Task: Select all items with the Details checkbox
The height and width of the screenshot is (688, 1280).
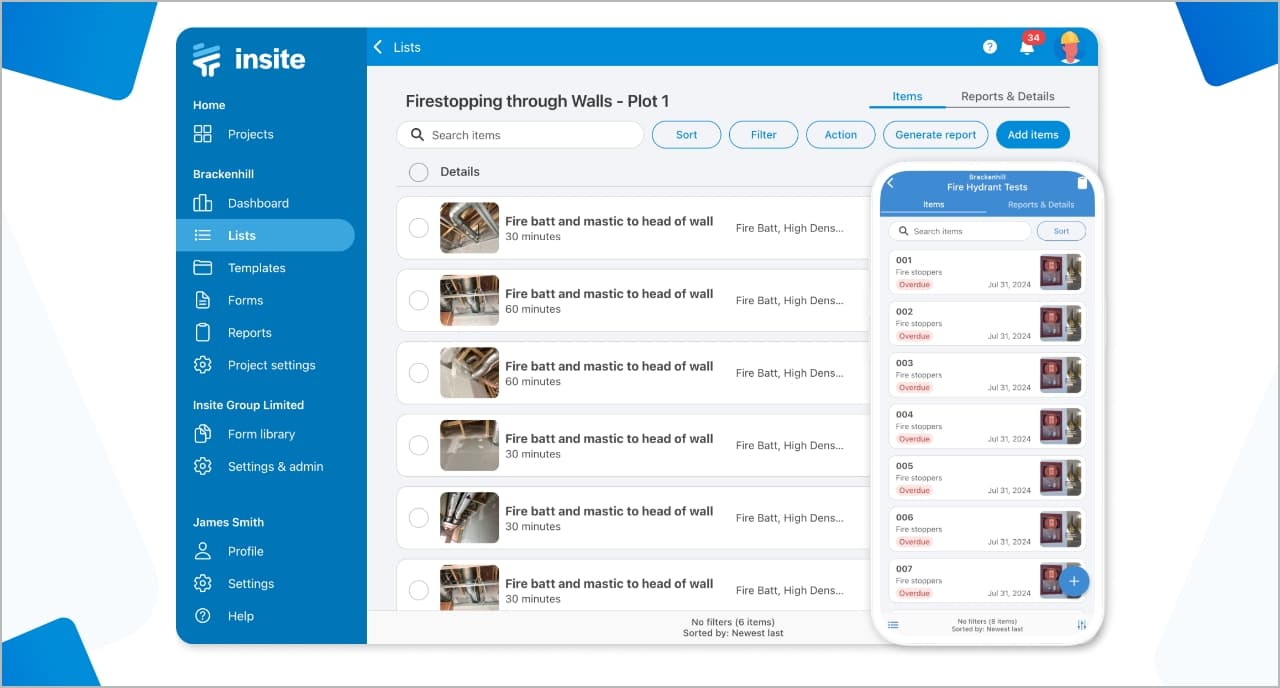Action: click(x=419, y=172)
